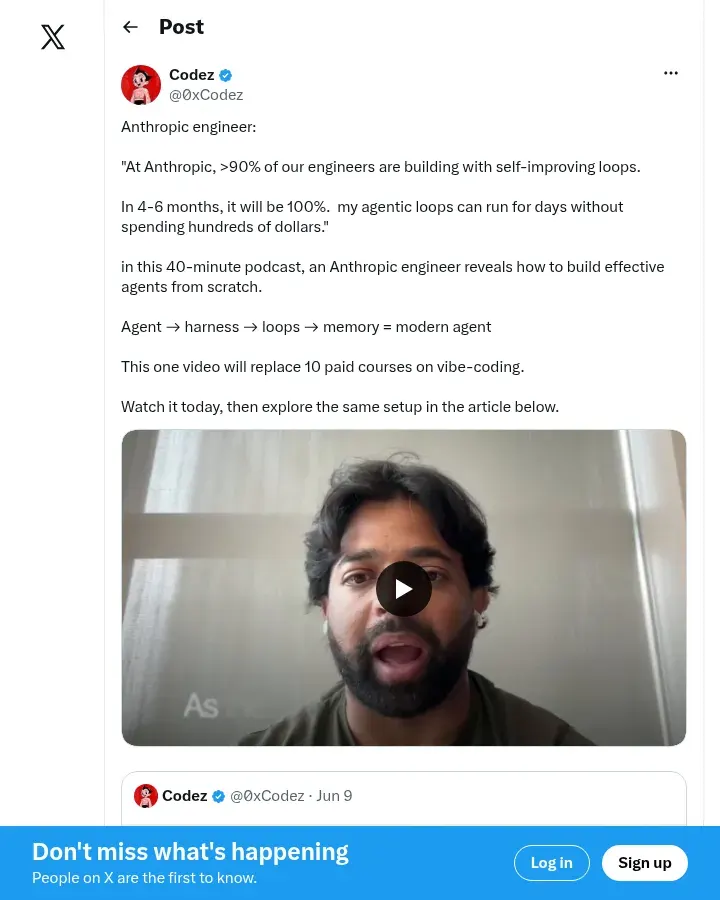Viewport: 720px width, 900px height.
Task: Click the @0xCodez handle in quoted post
Action: (x=267, y=796)
